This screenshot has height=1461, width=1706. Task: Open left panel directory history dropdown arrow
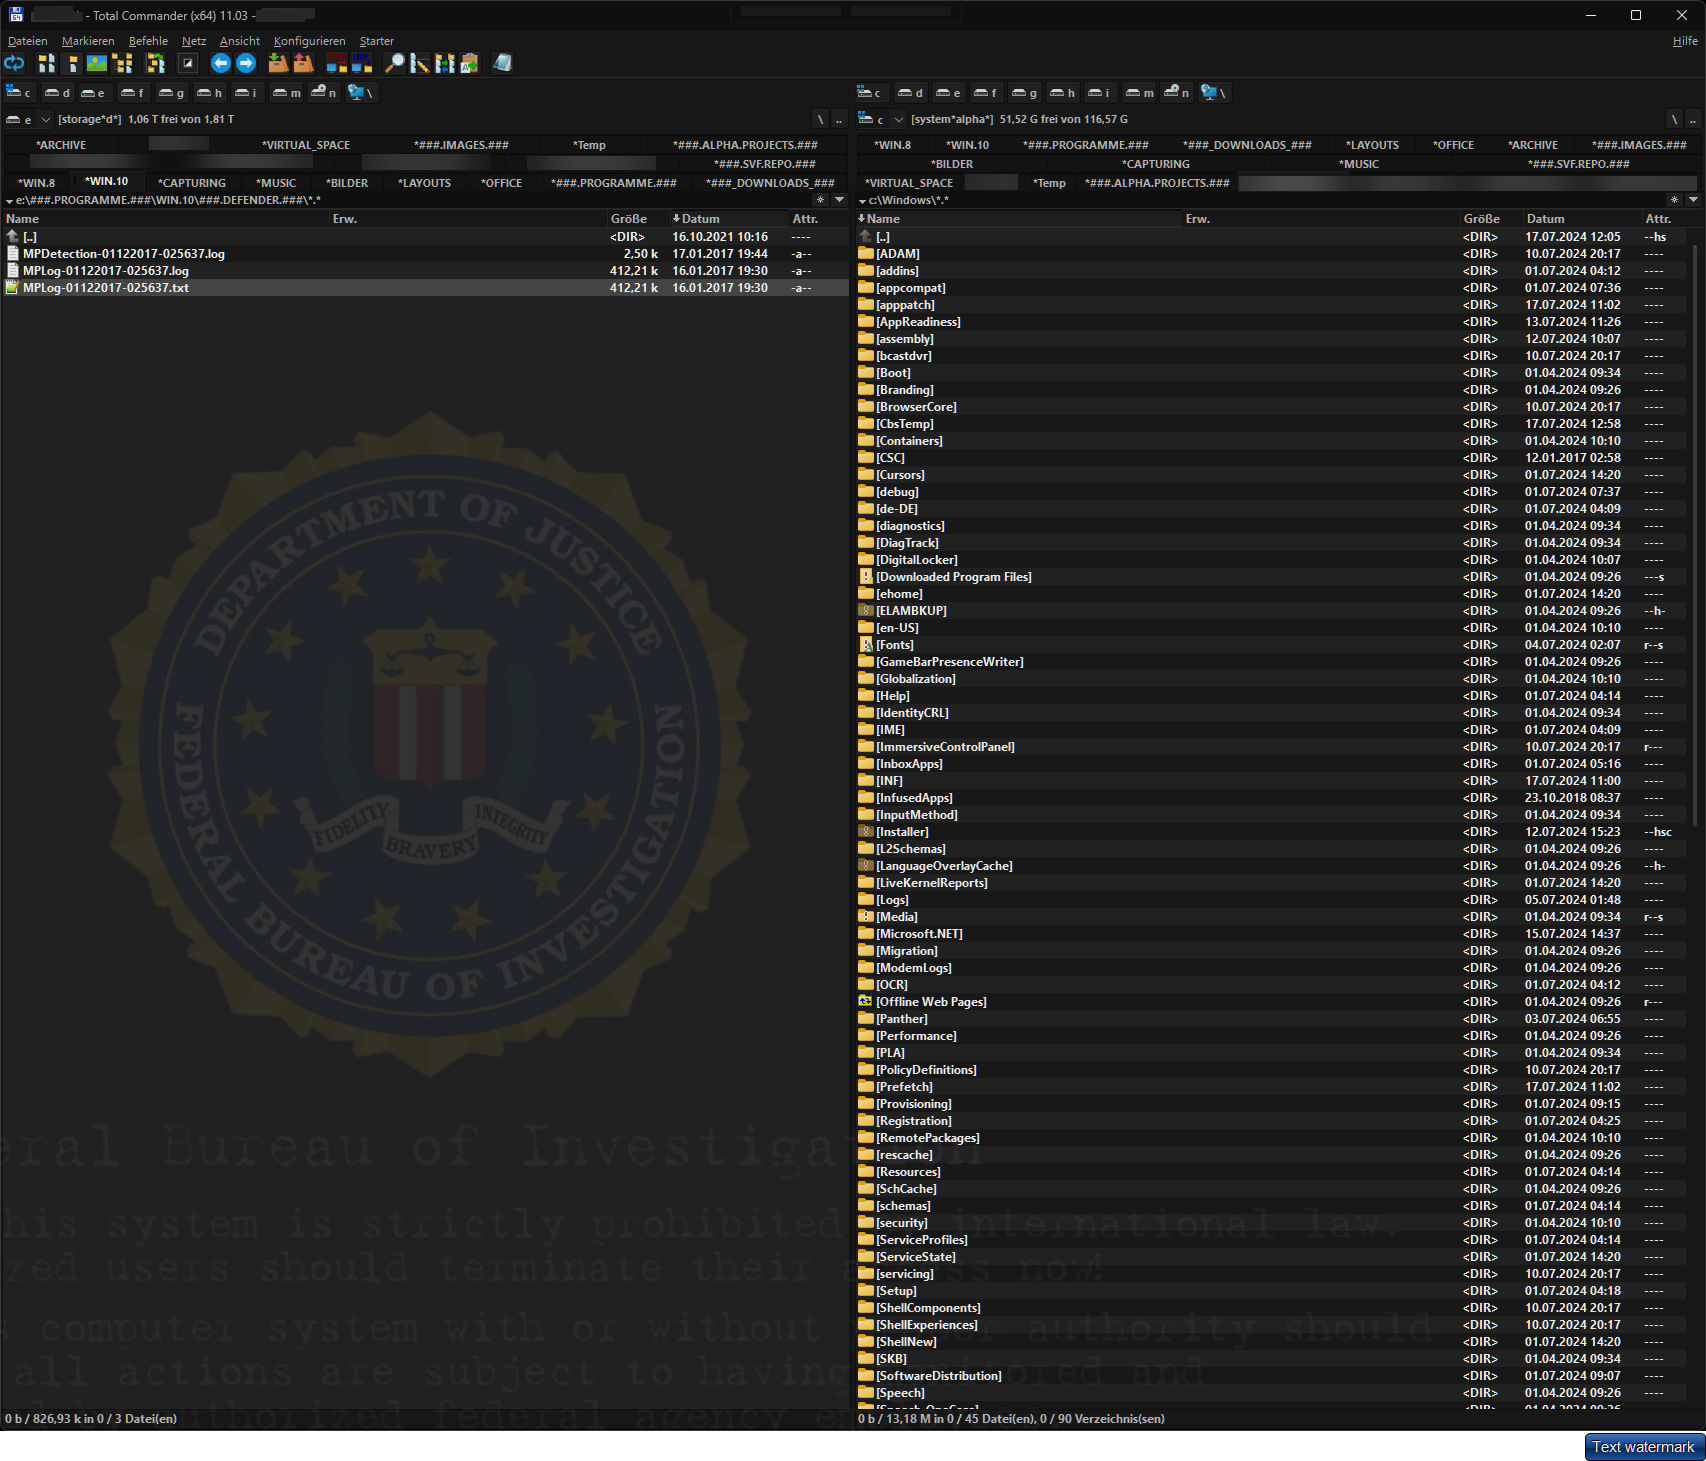pyautogui.click(x=839, y=200)
